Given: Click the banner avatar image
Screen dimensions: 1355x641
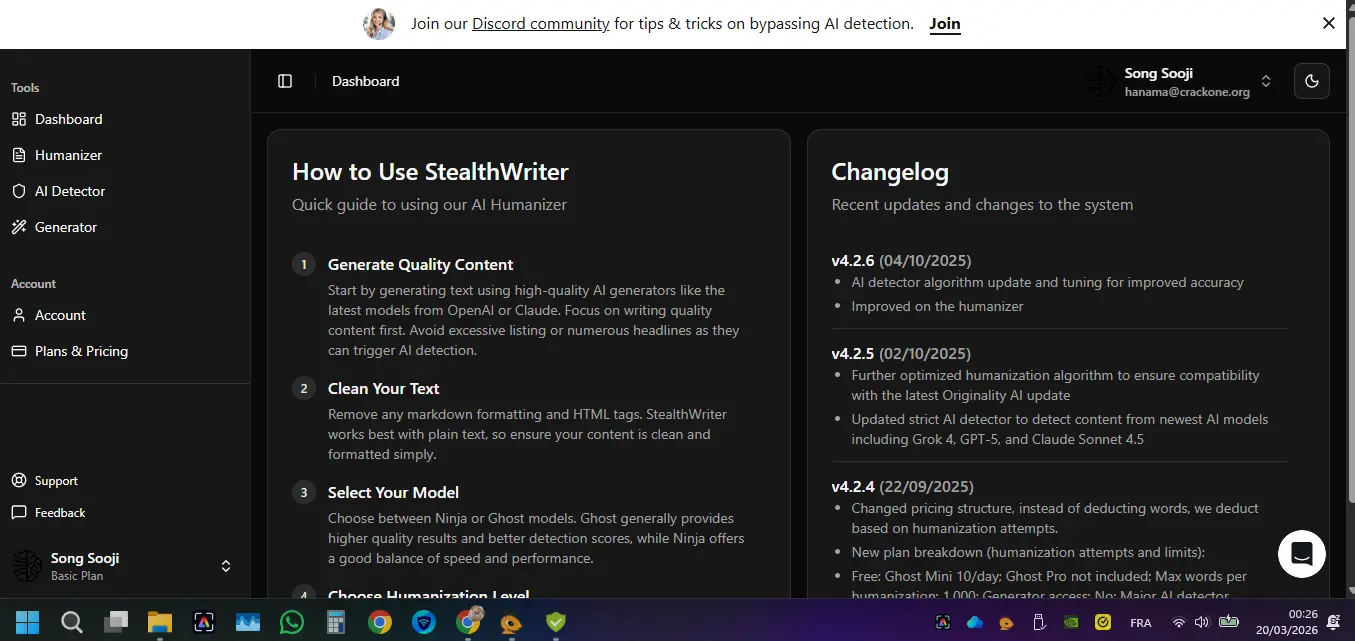Looking at the screenshot, I should click(x=379, y=23).
